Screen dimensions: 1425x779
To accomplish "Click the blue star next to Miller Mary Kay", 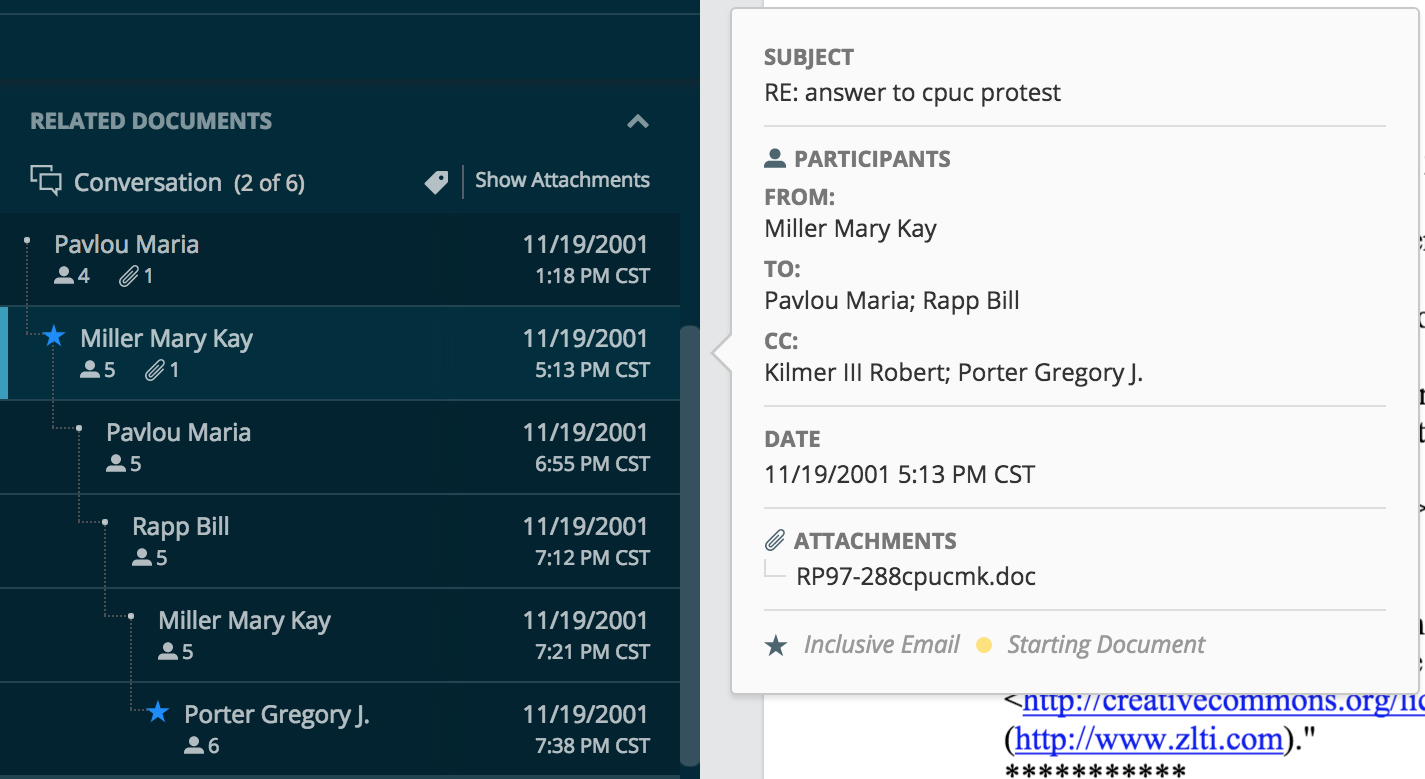I will [54, 337].
